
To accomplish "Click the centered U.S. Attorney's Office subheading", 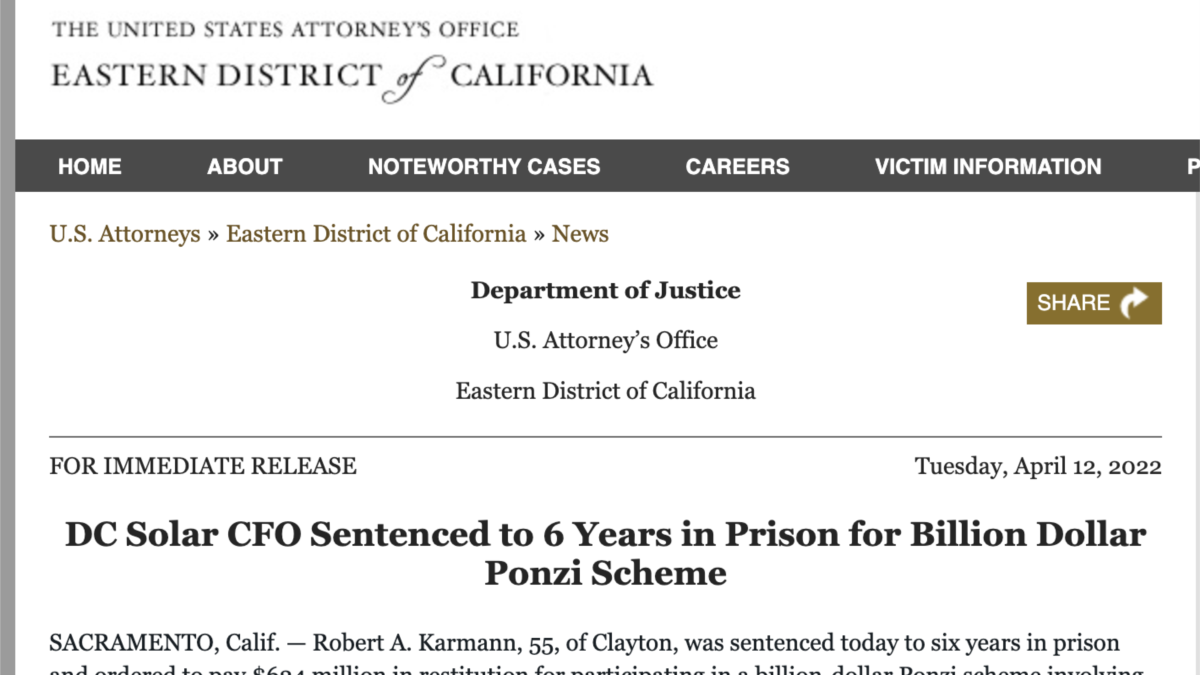I will tap(606, 340).
